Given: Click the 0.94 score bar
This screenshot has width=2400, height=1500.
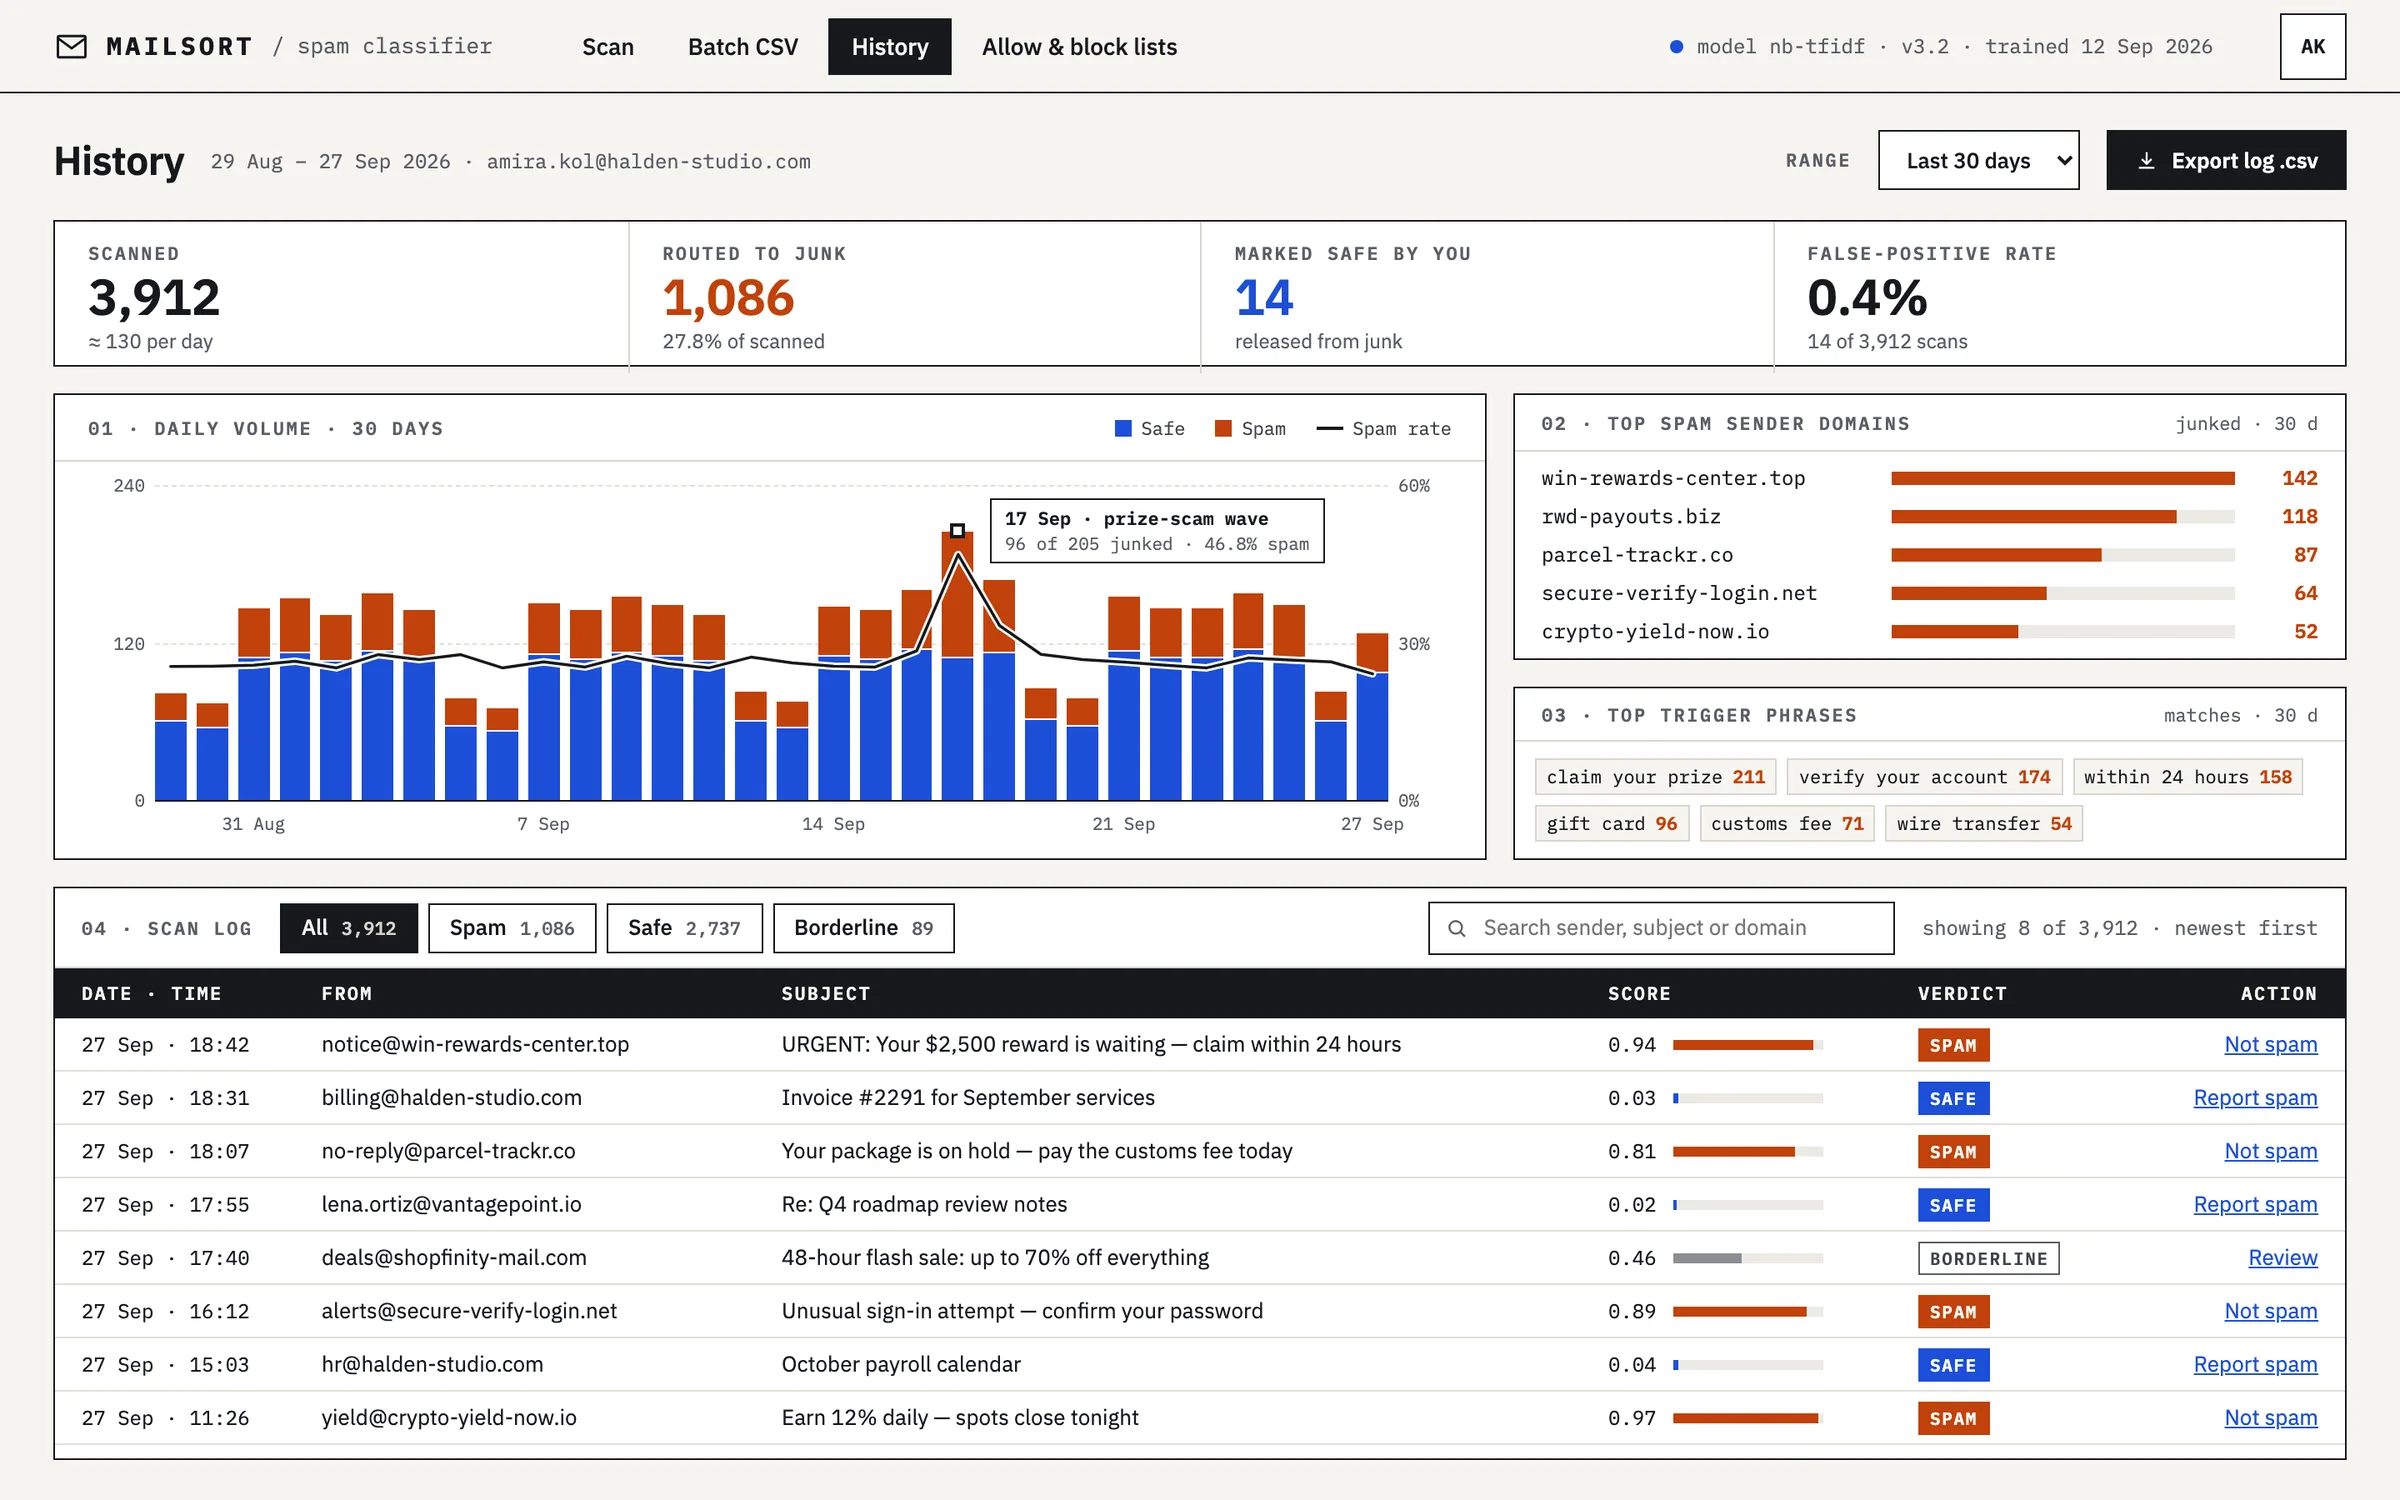Looking at the screenshot, I should click(x=1748, y=1045).
